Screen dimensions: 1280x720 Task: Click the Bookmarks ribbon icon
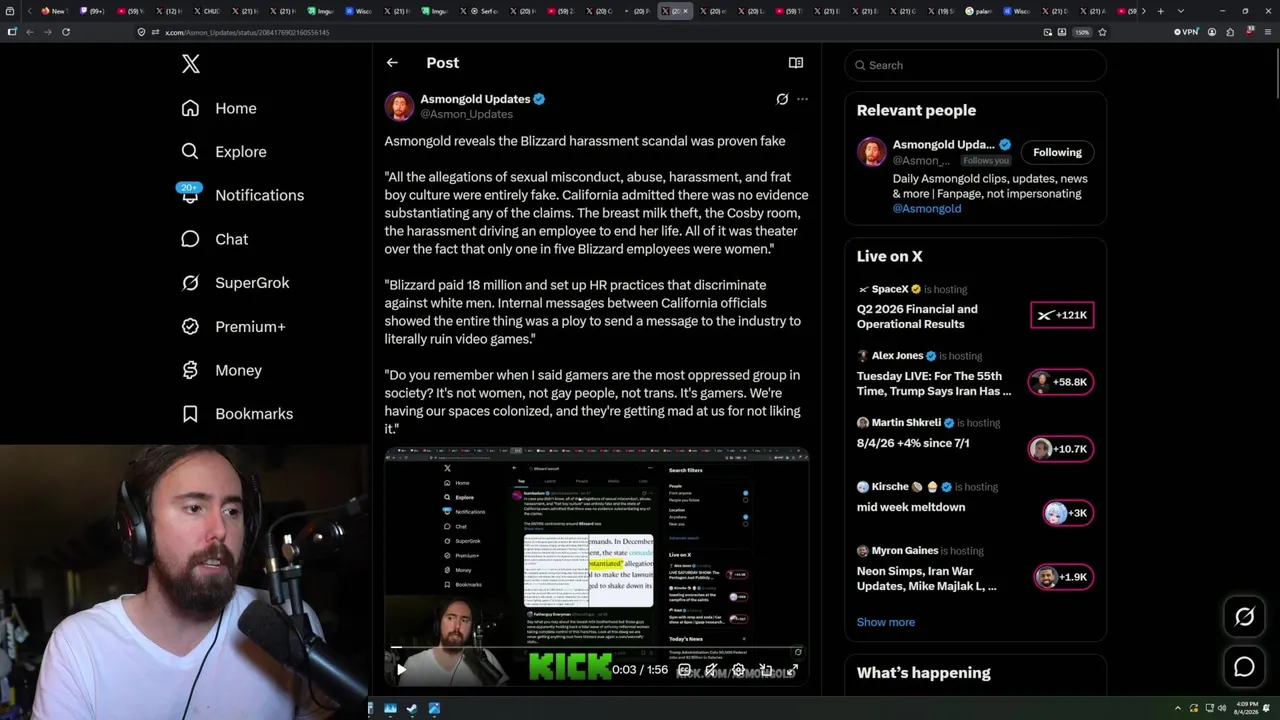click(x=190, y=414)
